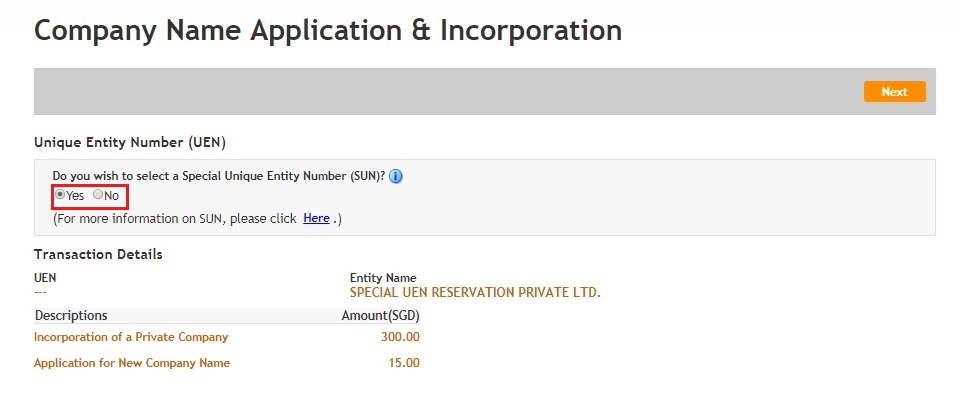Choose the No radio button for SUN
961x415 pixels.
(97, 195)
